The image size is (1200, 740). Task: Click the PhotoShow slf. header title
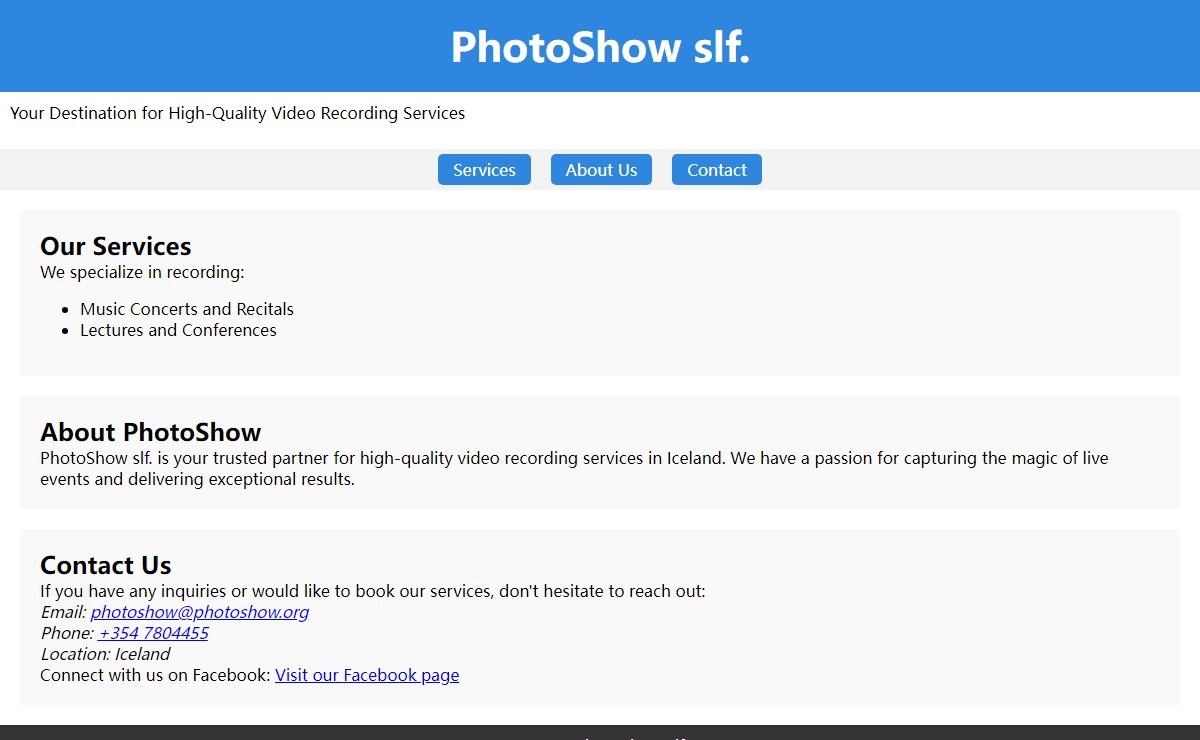[x=600, y=47]
